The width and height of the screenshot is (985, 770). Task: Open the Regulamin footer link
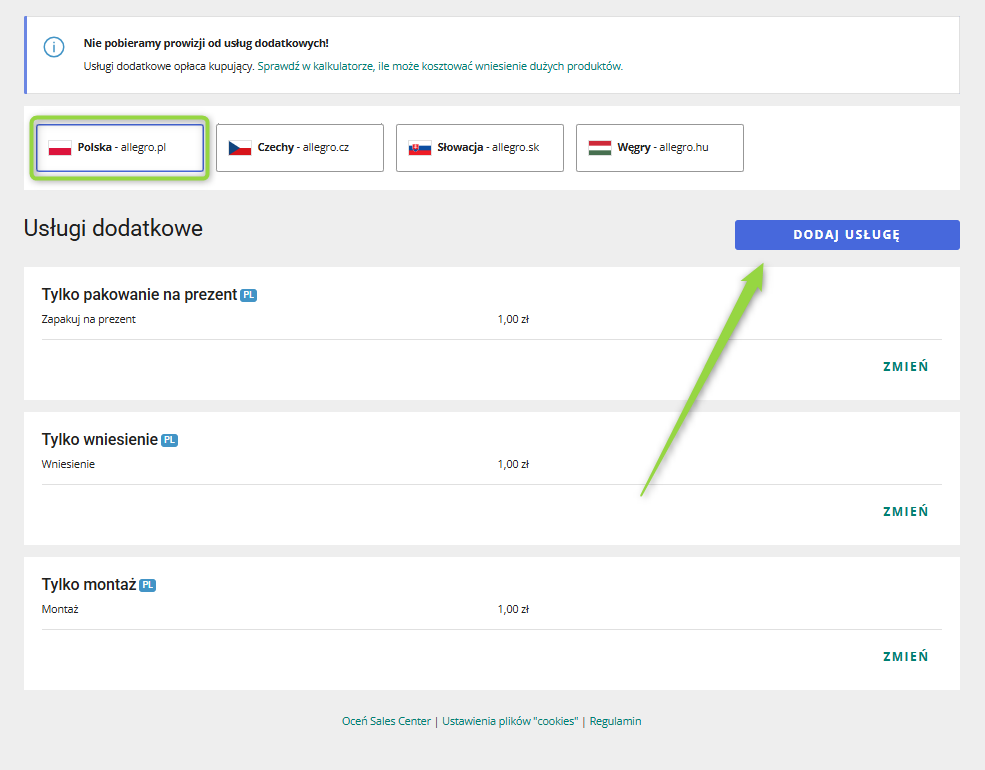tap(615, 721)
